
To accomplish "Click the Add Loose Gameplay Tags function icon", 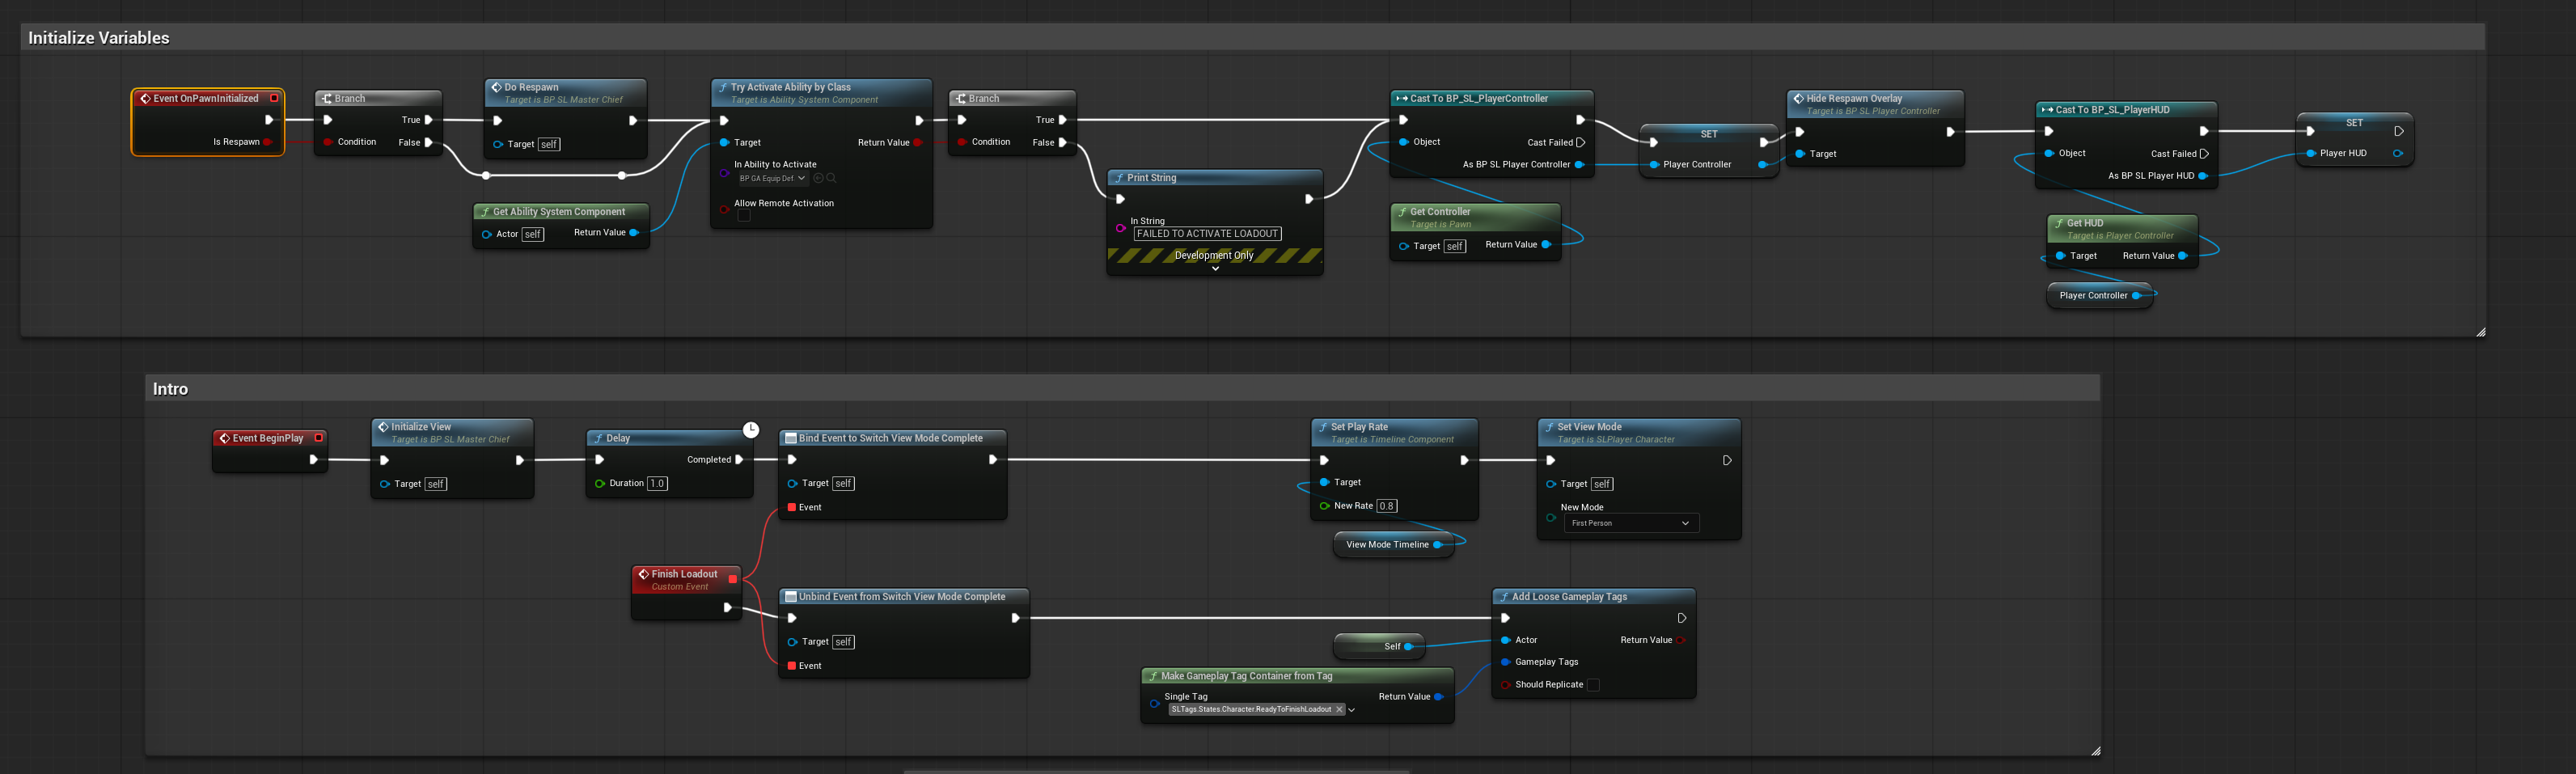I will pyautogui.click(x=1504, y=597).
